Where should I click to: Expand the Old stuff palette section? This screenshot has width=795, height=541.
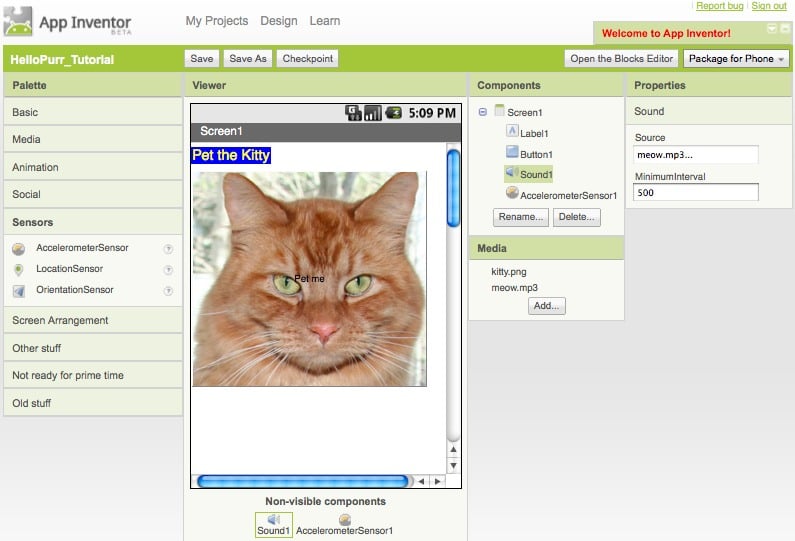coord(93,403)
